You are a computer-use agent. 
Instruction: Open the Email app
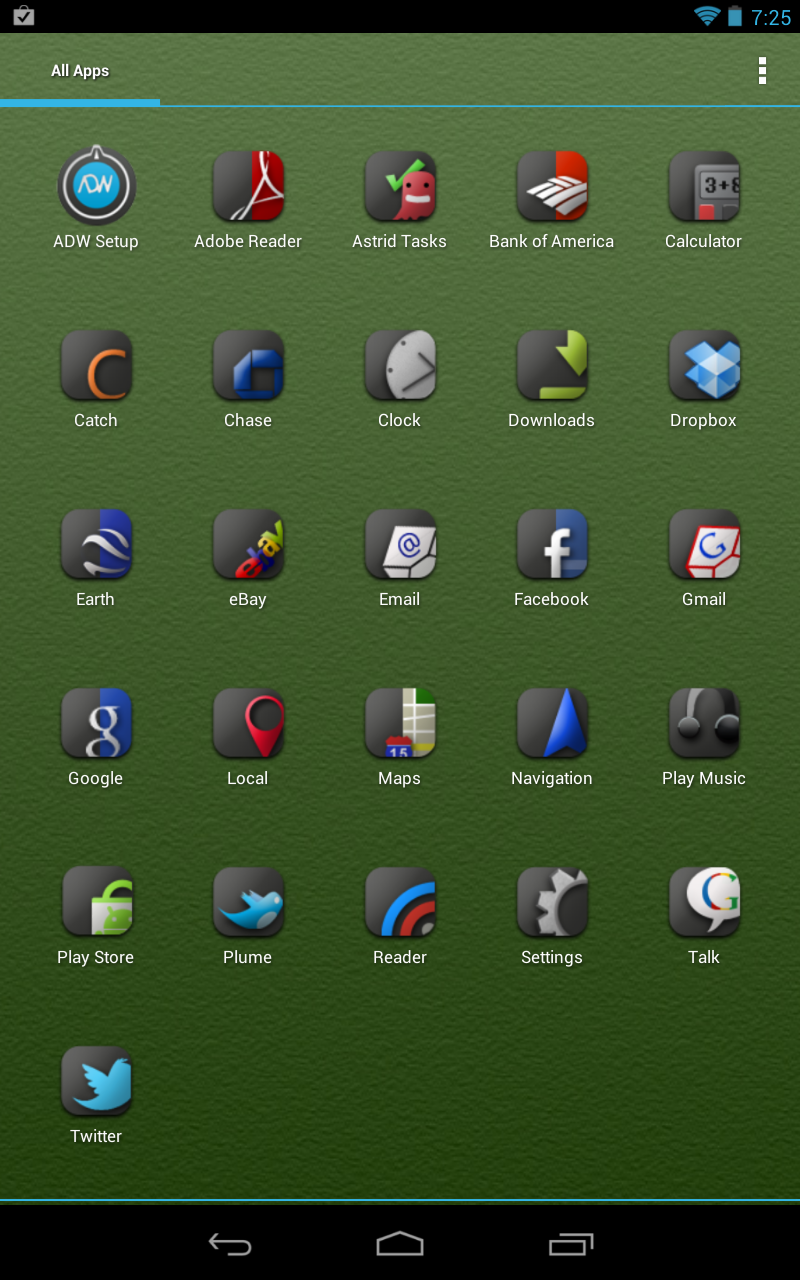click(400, 544)
